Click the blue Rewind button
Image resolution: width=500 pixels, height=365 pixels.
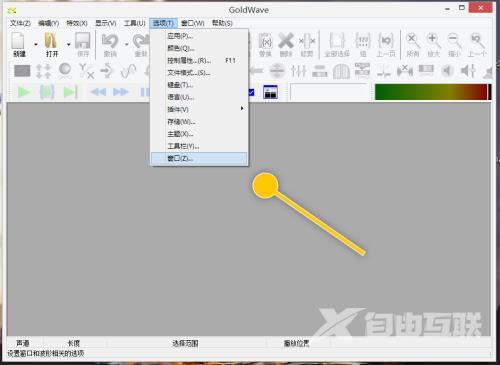(x=98, y=92)
